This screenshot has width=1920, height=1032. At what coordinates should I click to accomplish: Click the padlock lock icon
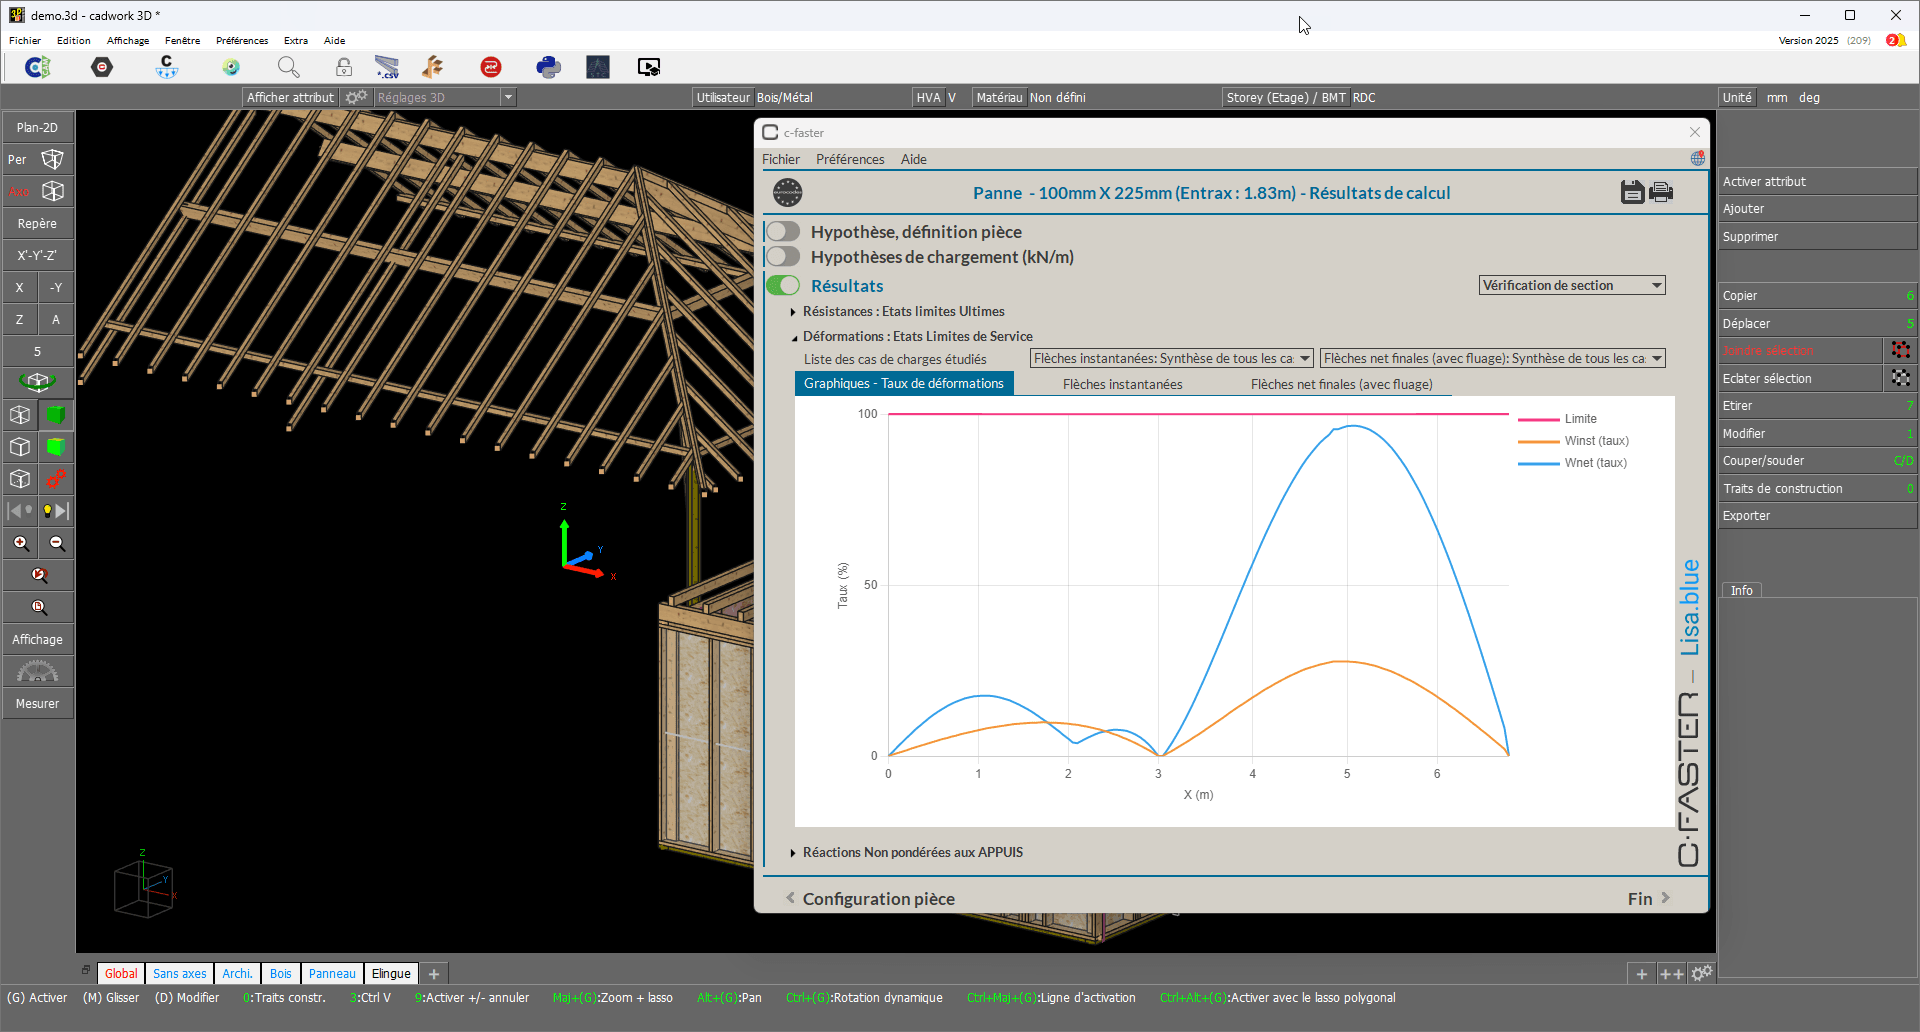pos(344,67)
